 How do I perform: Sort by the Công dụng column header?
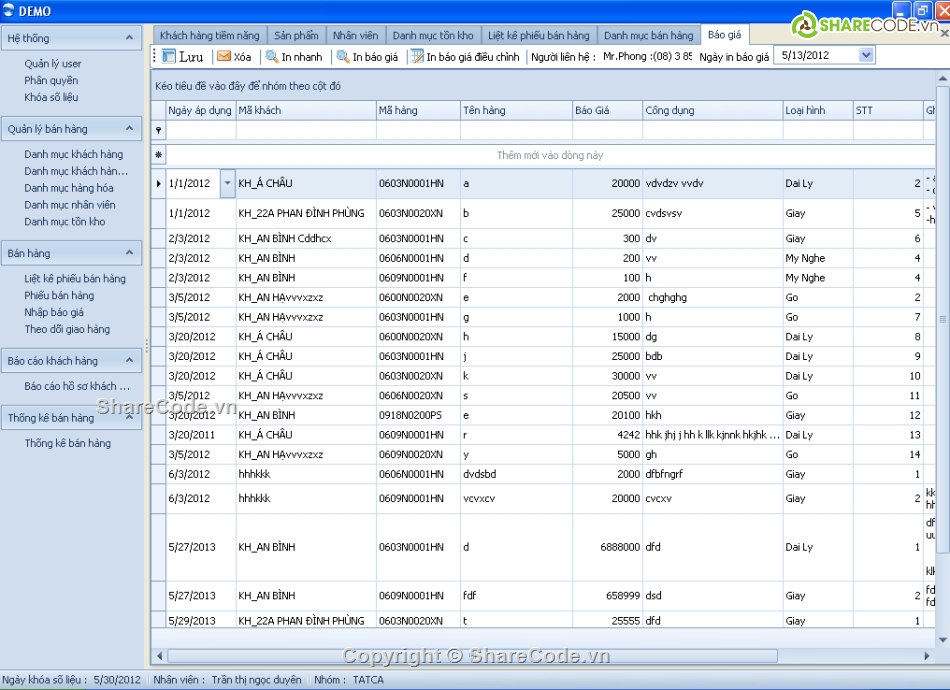(x=712, y=110)
